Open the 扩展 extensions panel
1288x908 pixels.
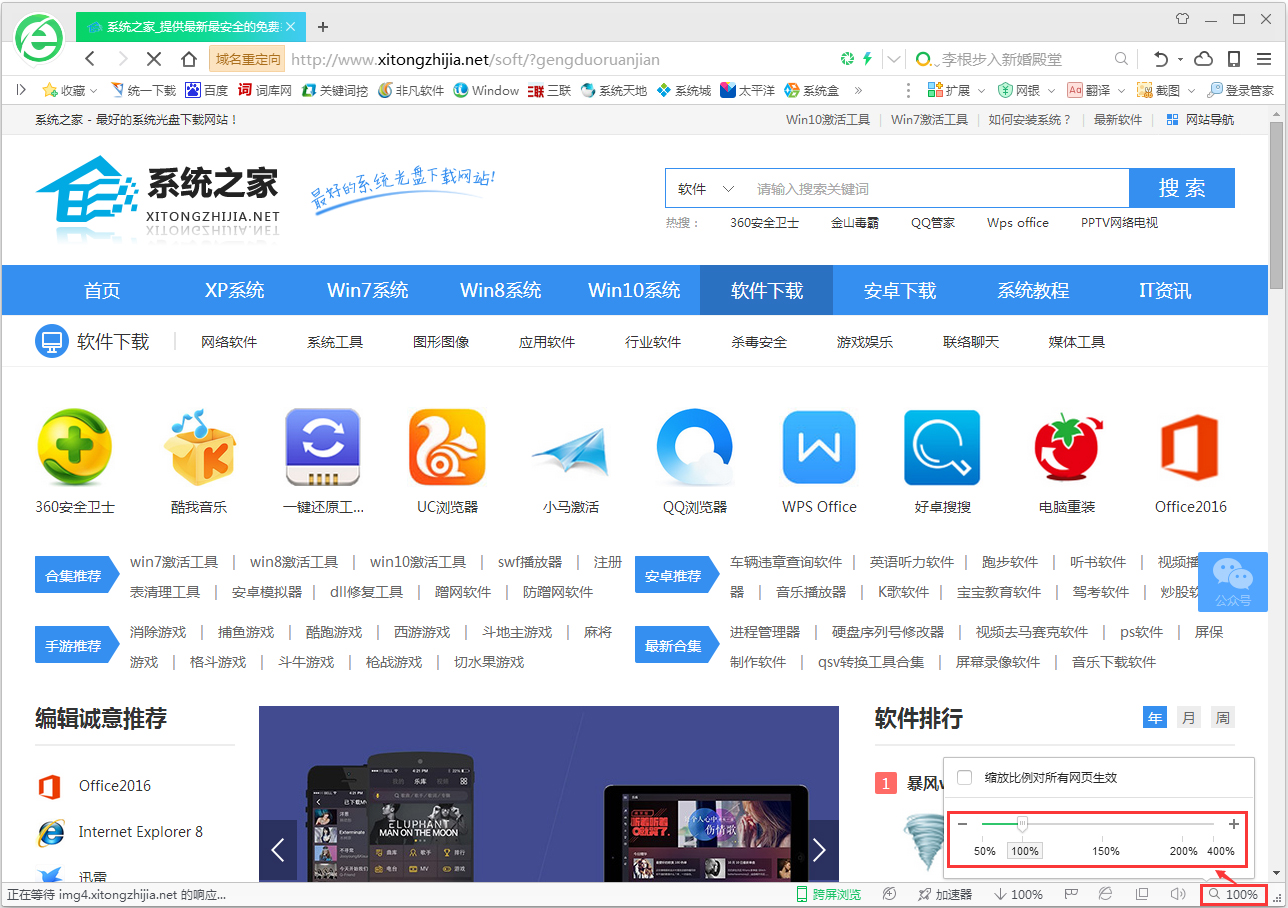coord(946,90)
